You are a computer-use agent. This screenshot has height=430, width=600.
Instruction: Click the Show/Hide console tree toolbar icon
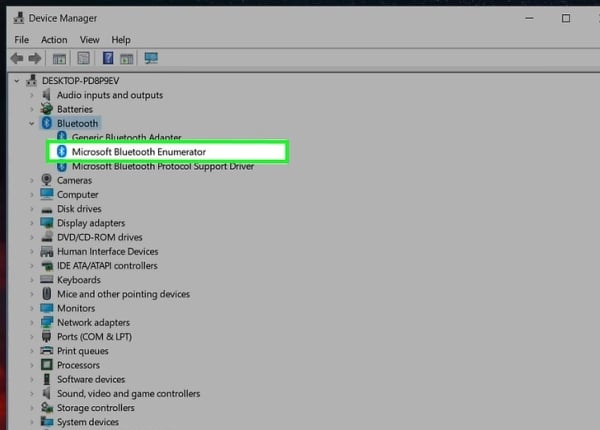click(59, 59)
